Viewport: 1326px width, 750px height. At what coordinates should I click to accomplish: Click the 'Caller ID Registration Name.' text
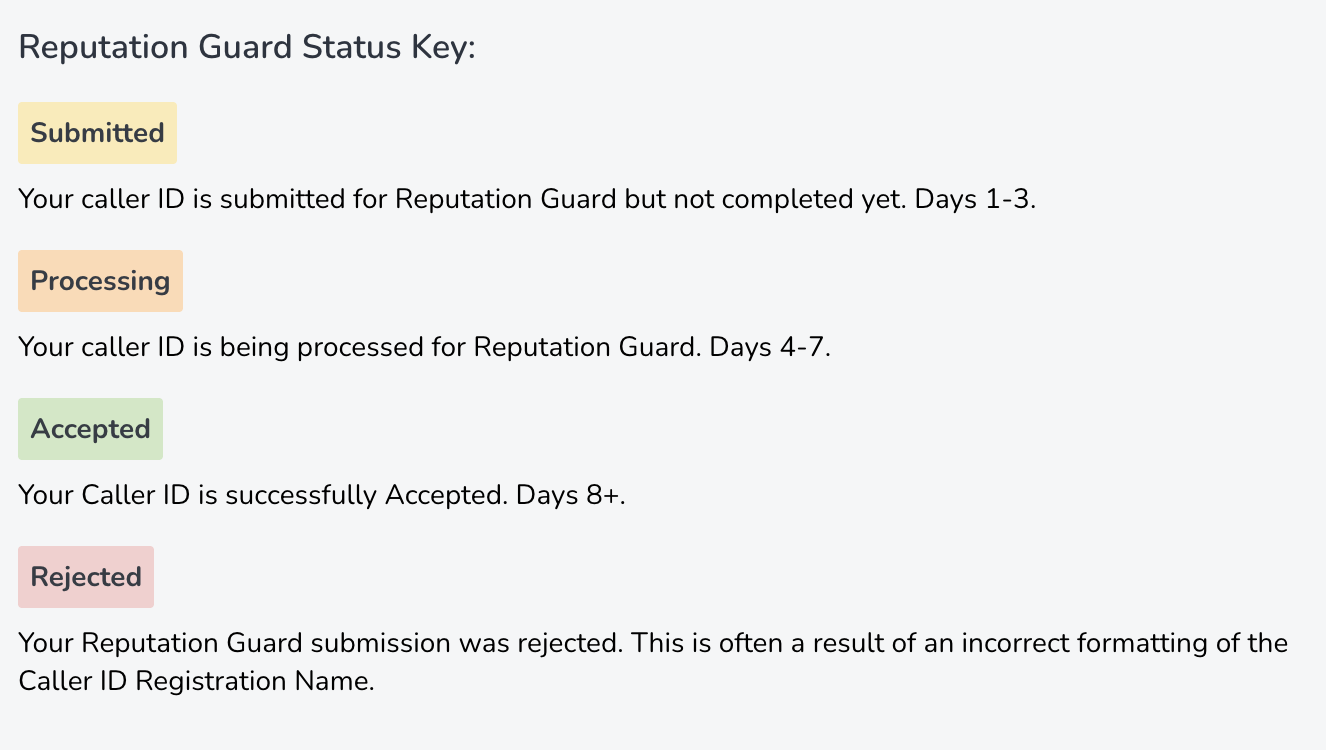[x=196, y=681]
